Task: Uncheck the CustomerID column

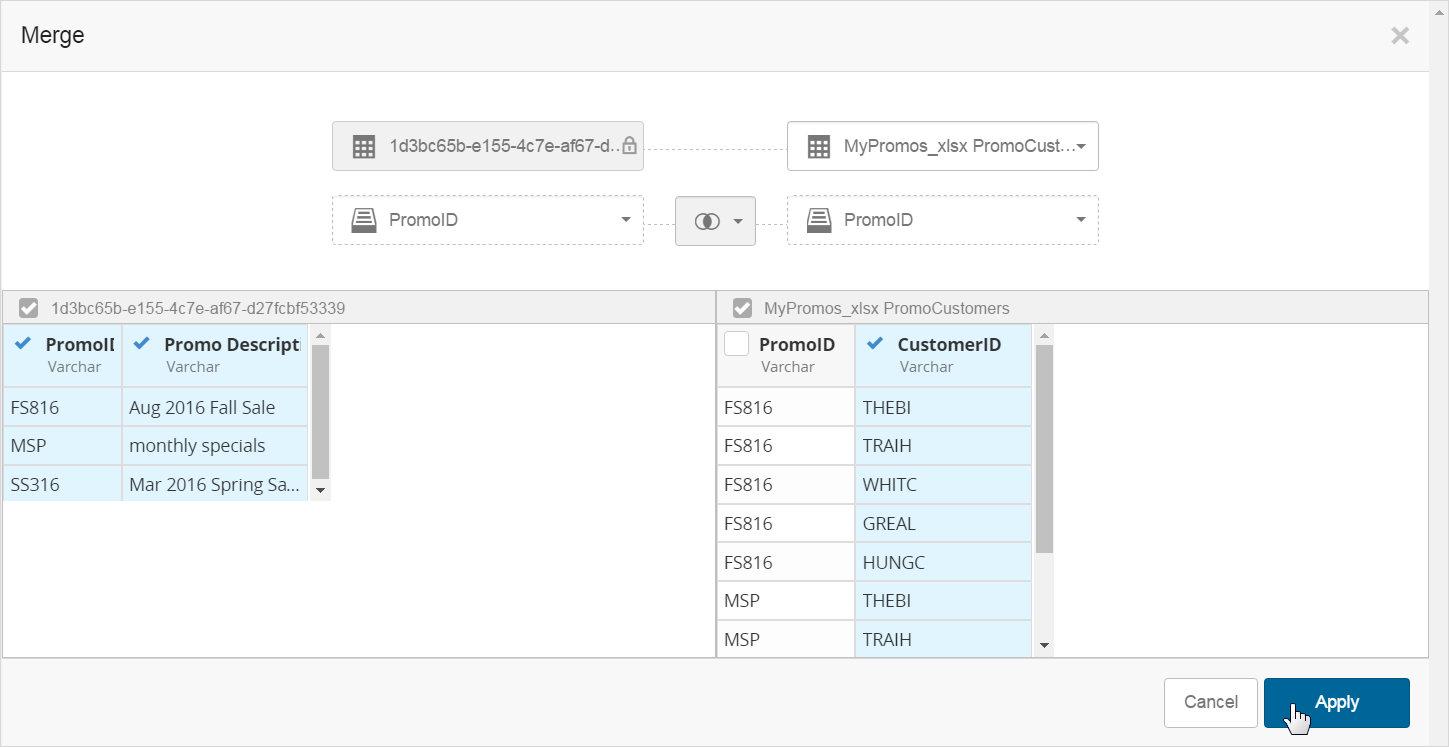Action: coord(875,344)
